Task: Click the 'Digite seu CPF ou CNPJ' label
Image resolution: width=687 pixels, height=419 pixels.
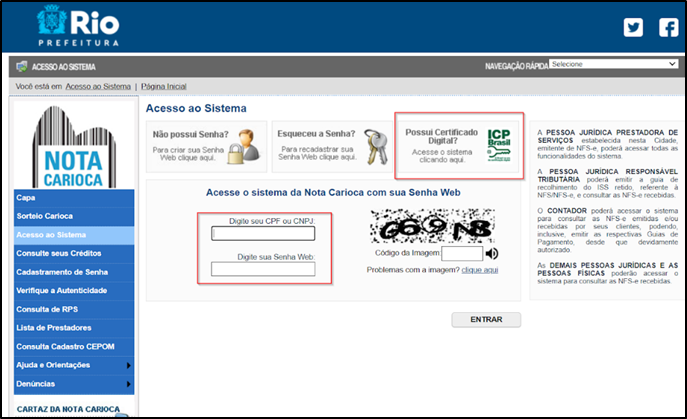Action: click(272, 221)
